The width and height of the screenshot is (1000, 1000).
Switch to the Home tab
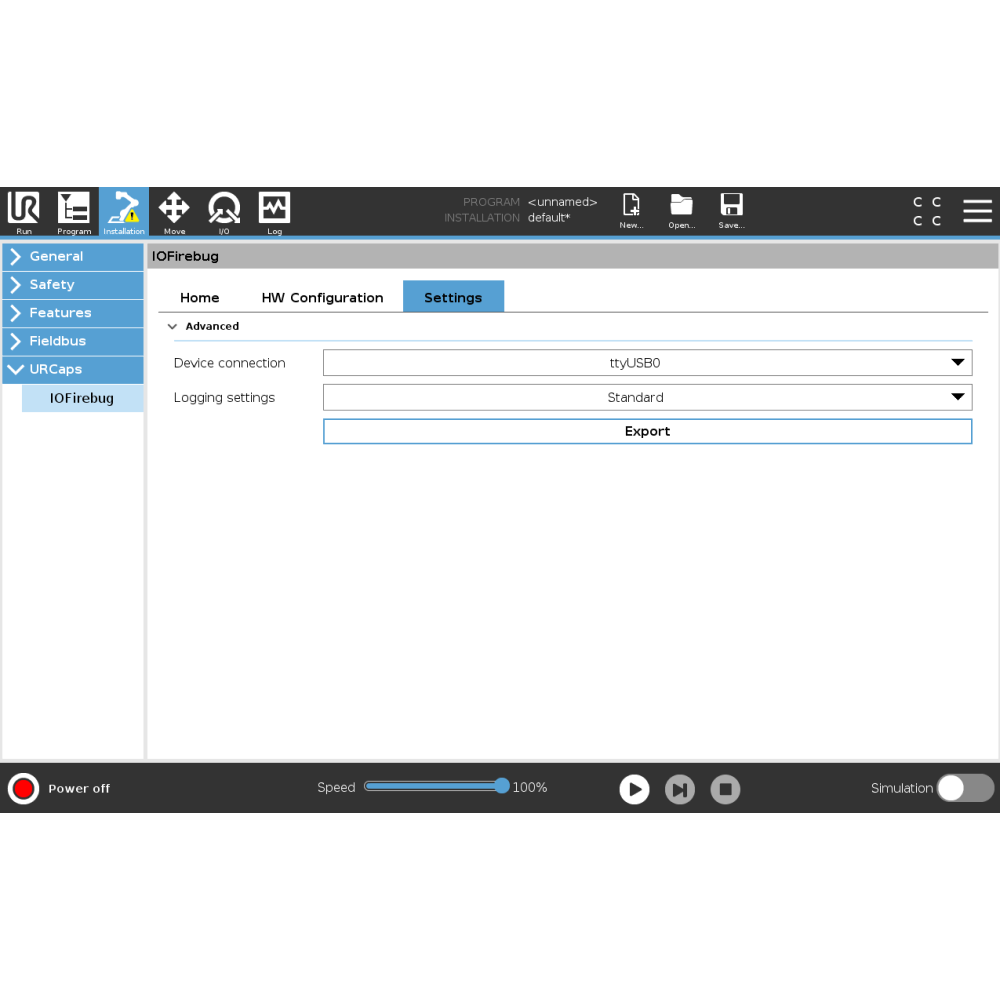pos(199,298)
